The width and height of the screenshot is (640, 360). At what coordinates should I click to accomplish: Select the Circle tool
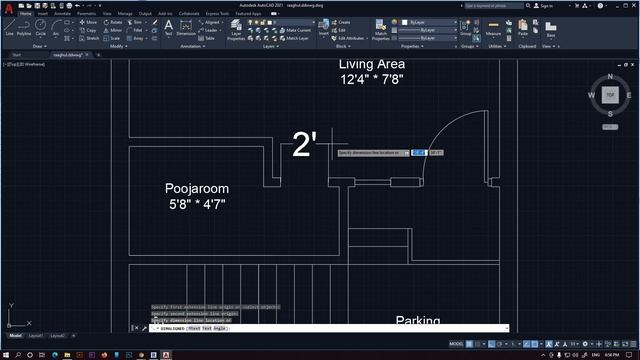(40, 28)
